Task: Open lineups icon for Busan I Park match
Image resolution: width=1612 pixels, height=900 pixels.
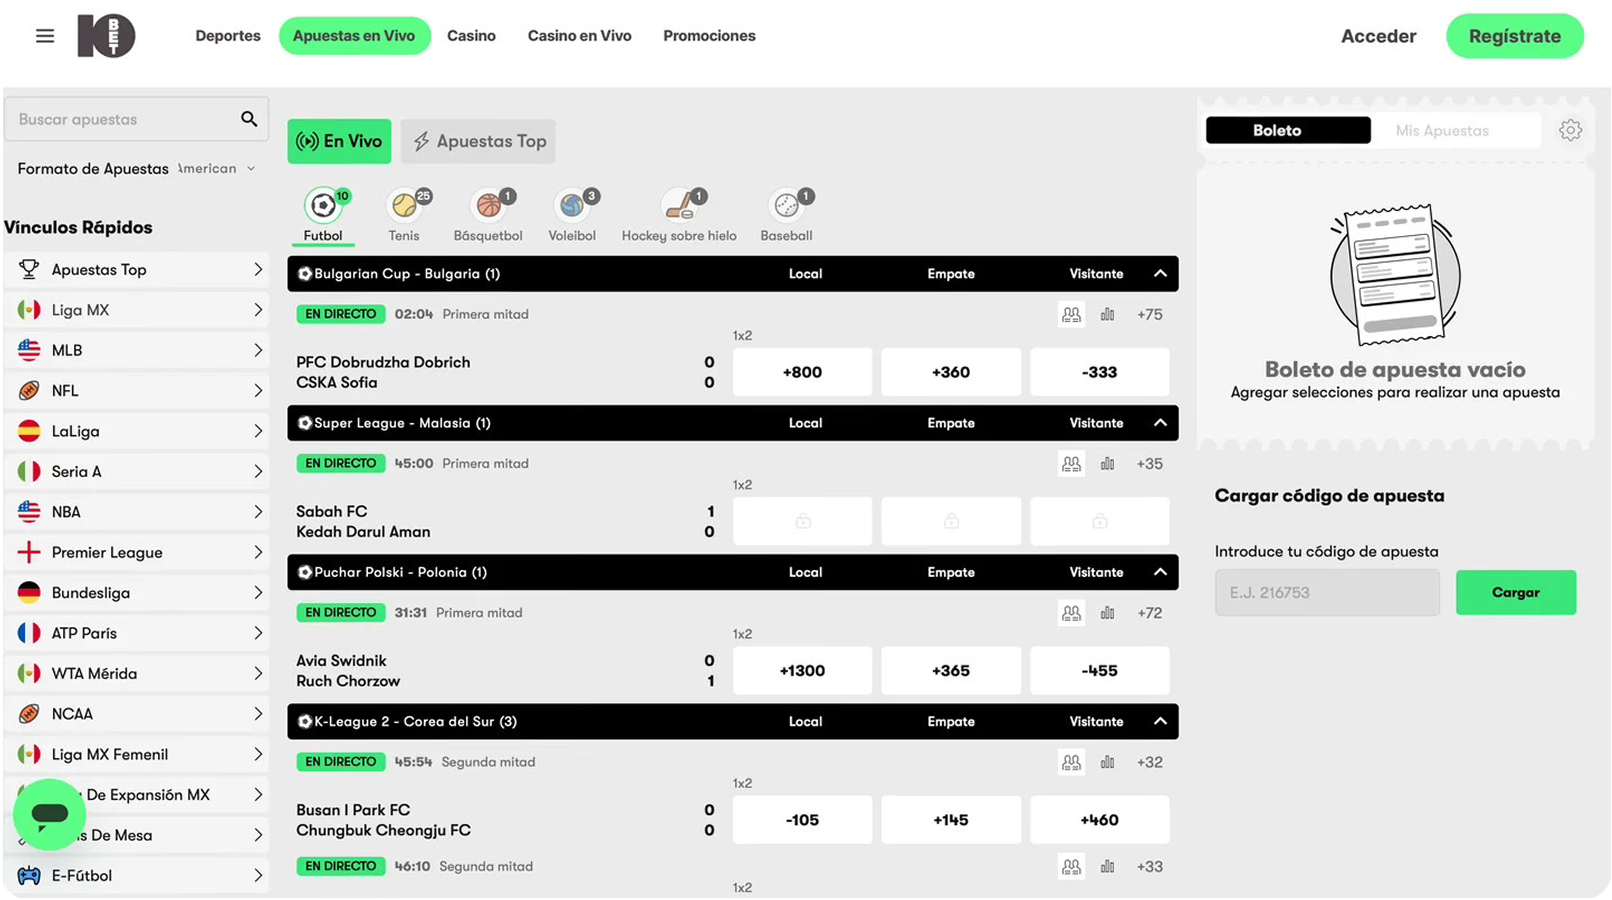Action: pos(1071,762)
